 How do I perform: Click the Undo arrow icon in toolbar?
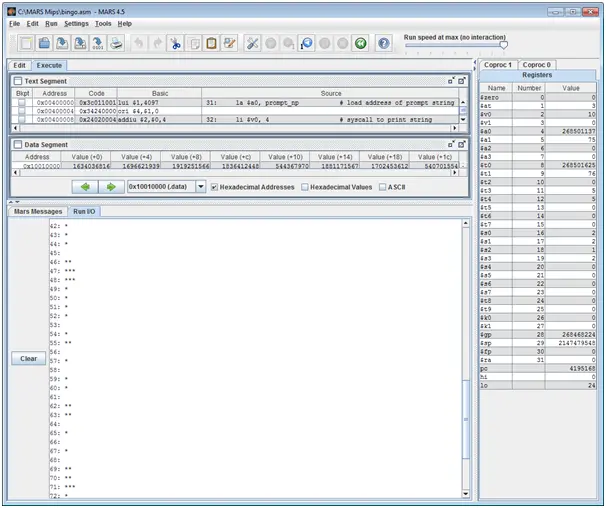(x=139, y=43)
